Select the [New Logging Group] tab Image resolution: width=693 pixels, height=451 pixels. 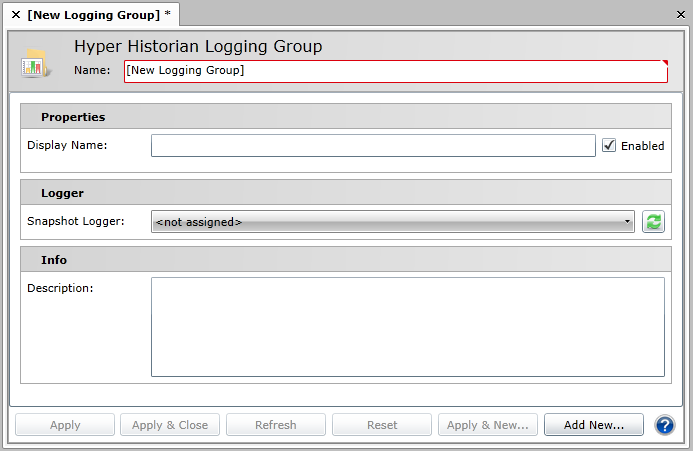tap(92, 14)
